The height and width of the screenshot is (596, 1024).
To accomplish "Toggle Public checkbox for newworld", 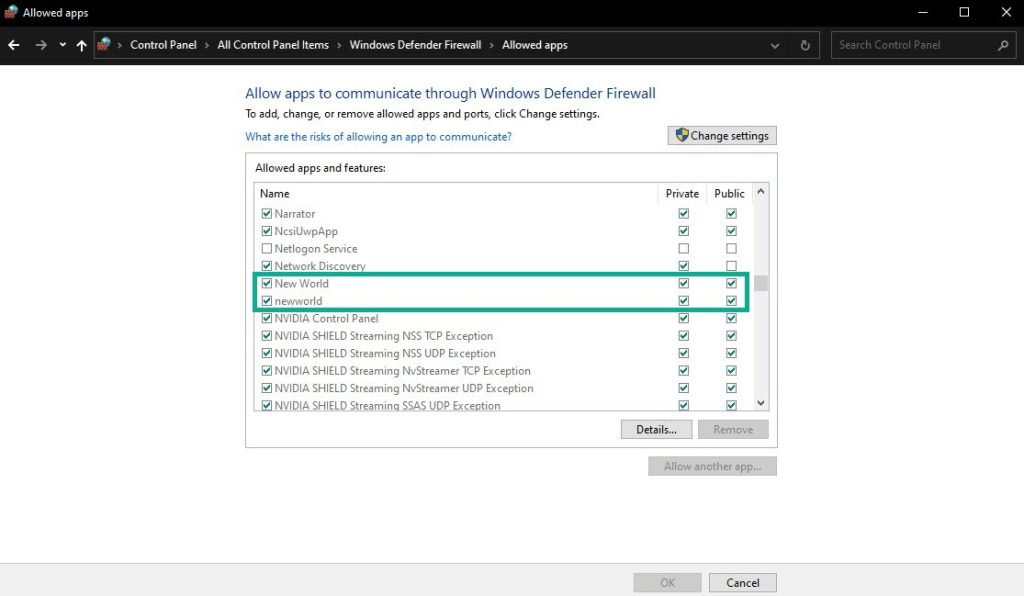I will [x=731, y=301].
